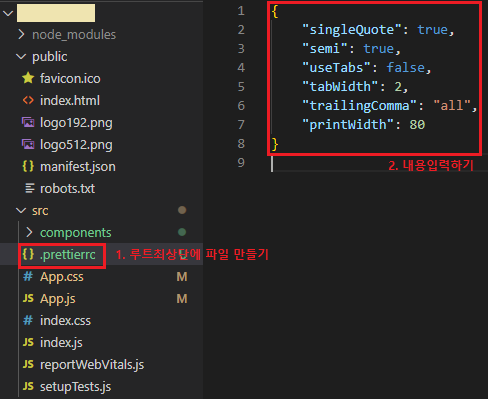Open manifest.json file

tap(78, 167)
